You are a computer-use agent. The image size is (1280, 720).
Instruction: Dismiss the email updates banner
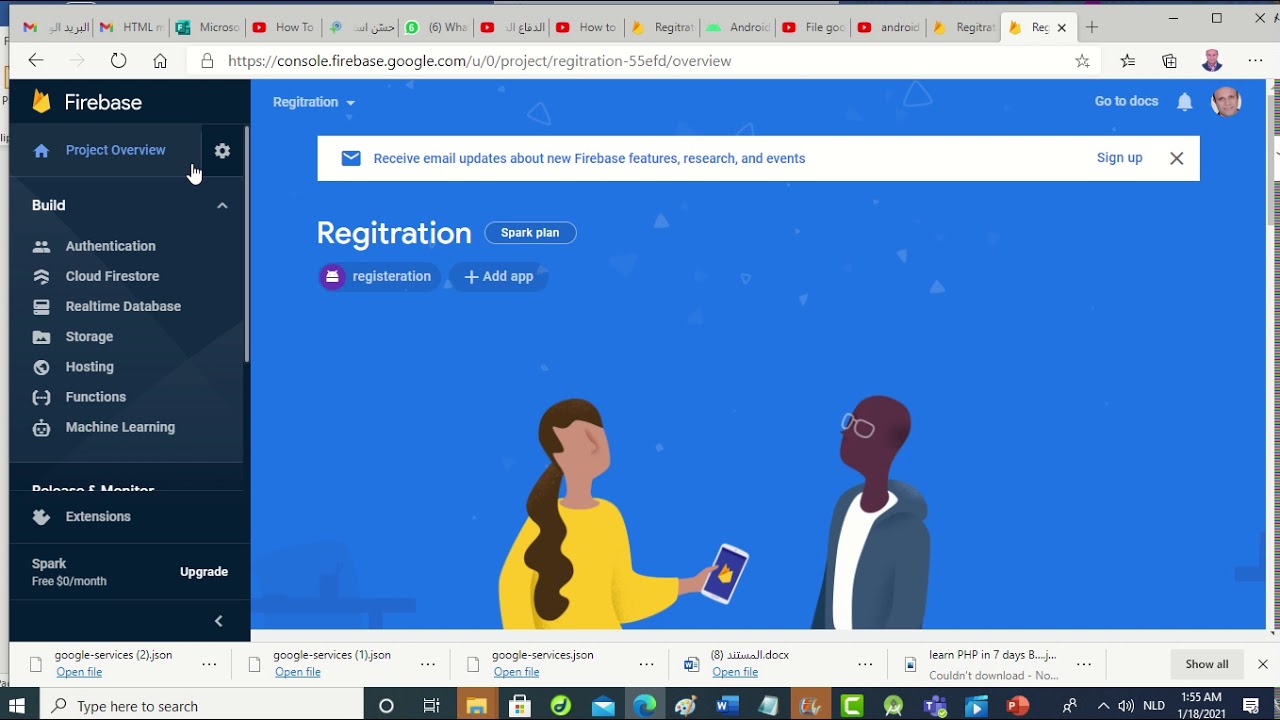tap(1176, 158)
